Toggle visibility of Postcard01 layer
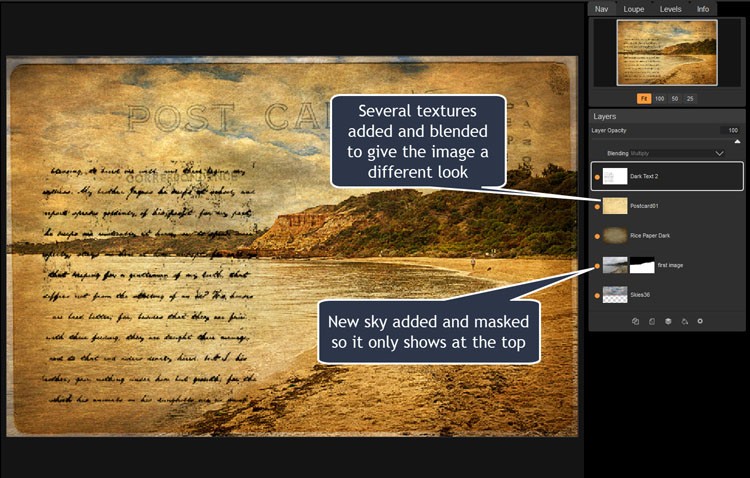The height and width of the screenshot is (478, 750). click(597, 206)
